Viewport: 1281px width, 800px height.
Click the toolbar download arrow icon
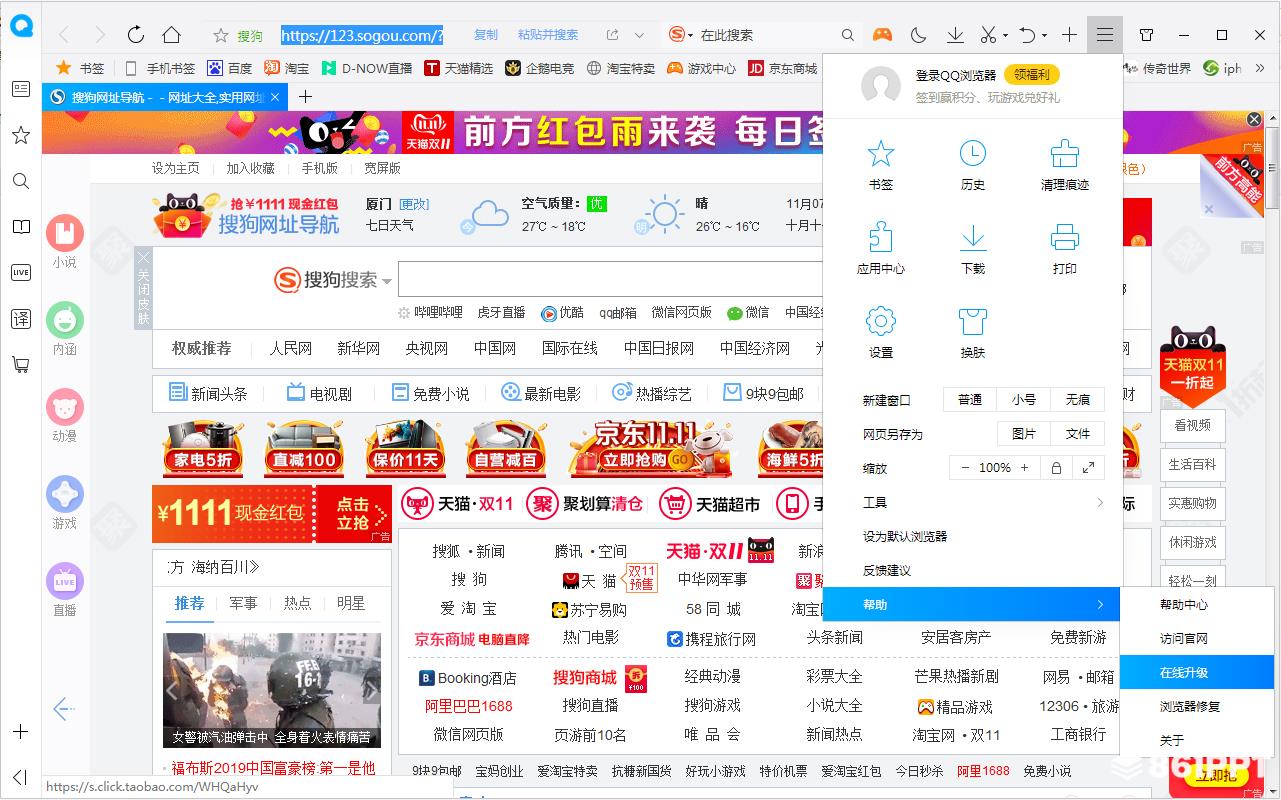955,35
